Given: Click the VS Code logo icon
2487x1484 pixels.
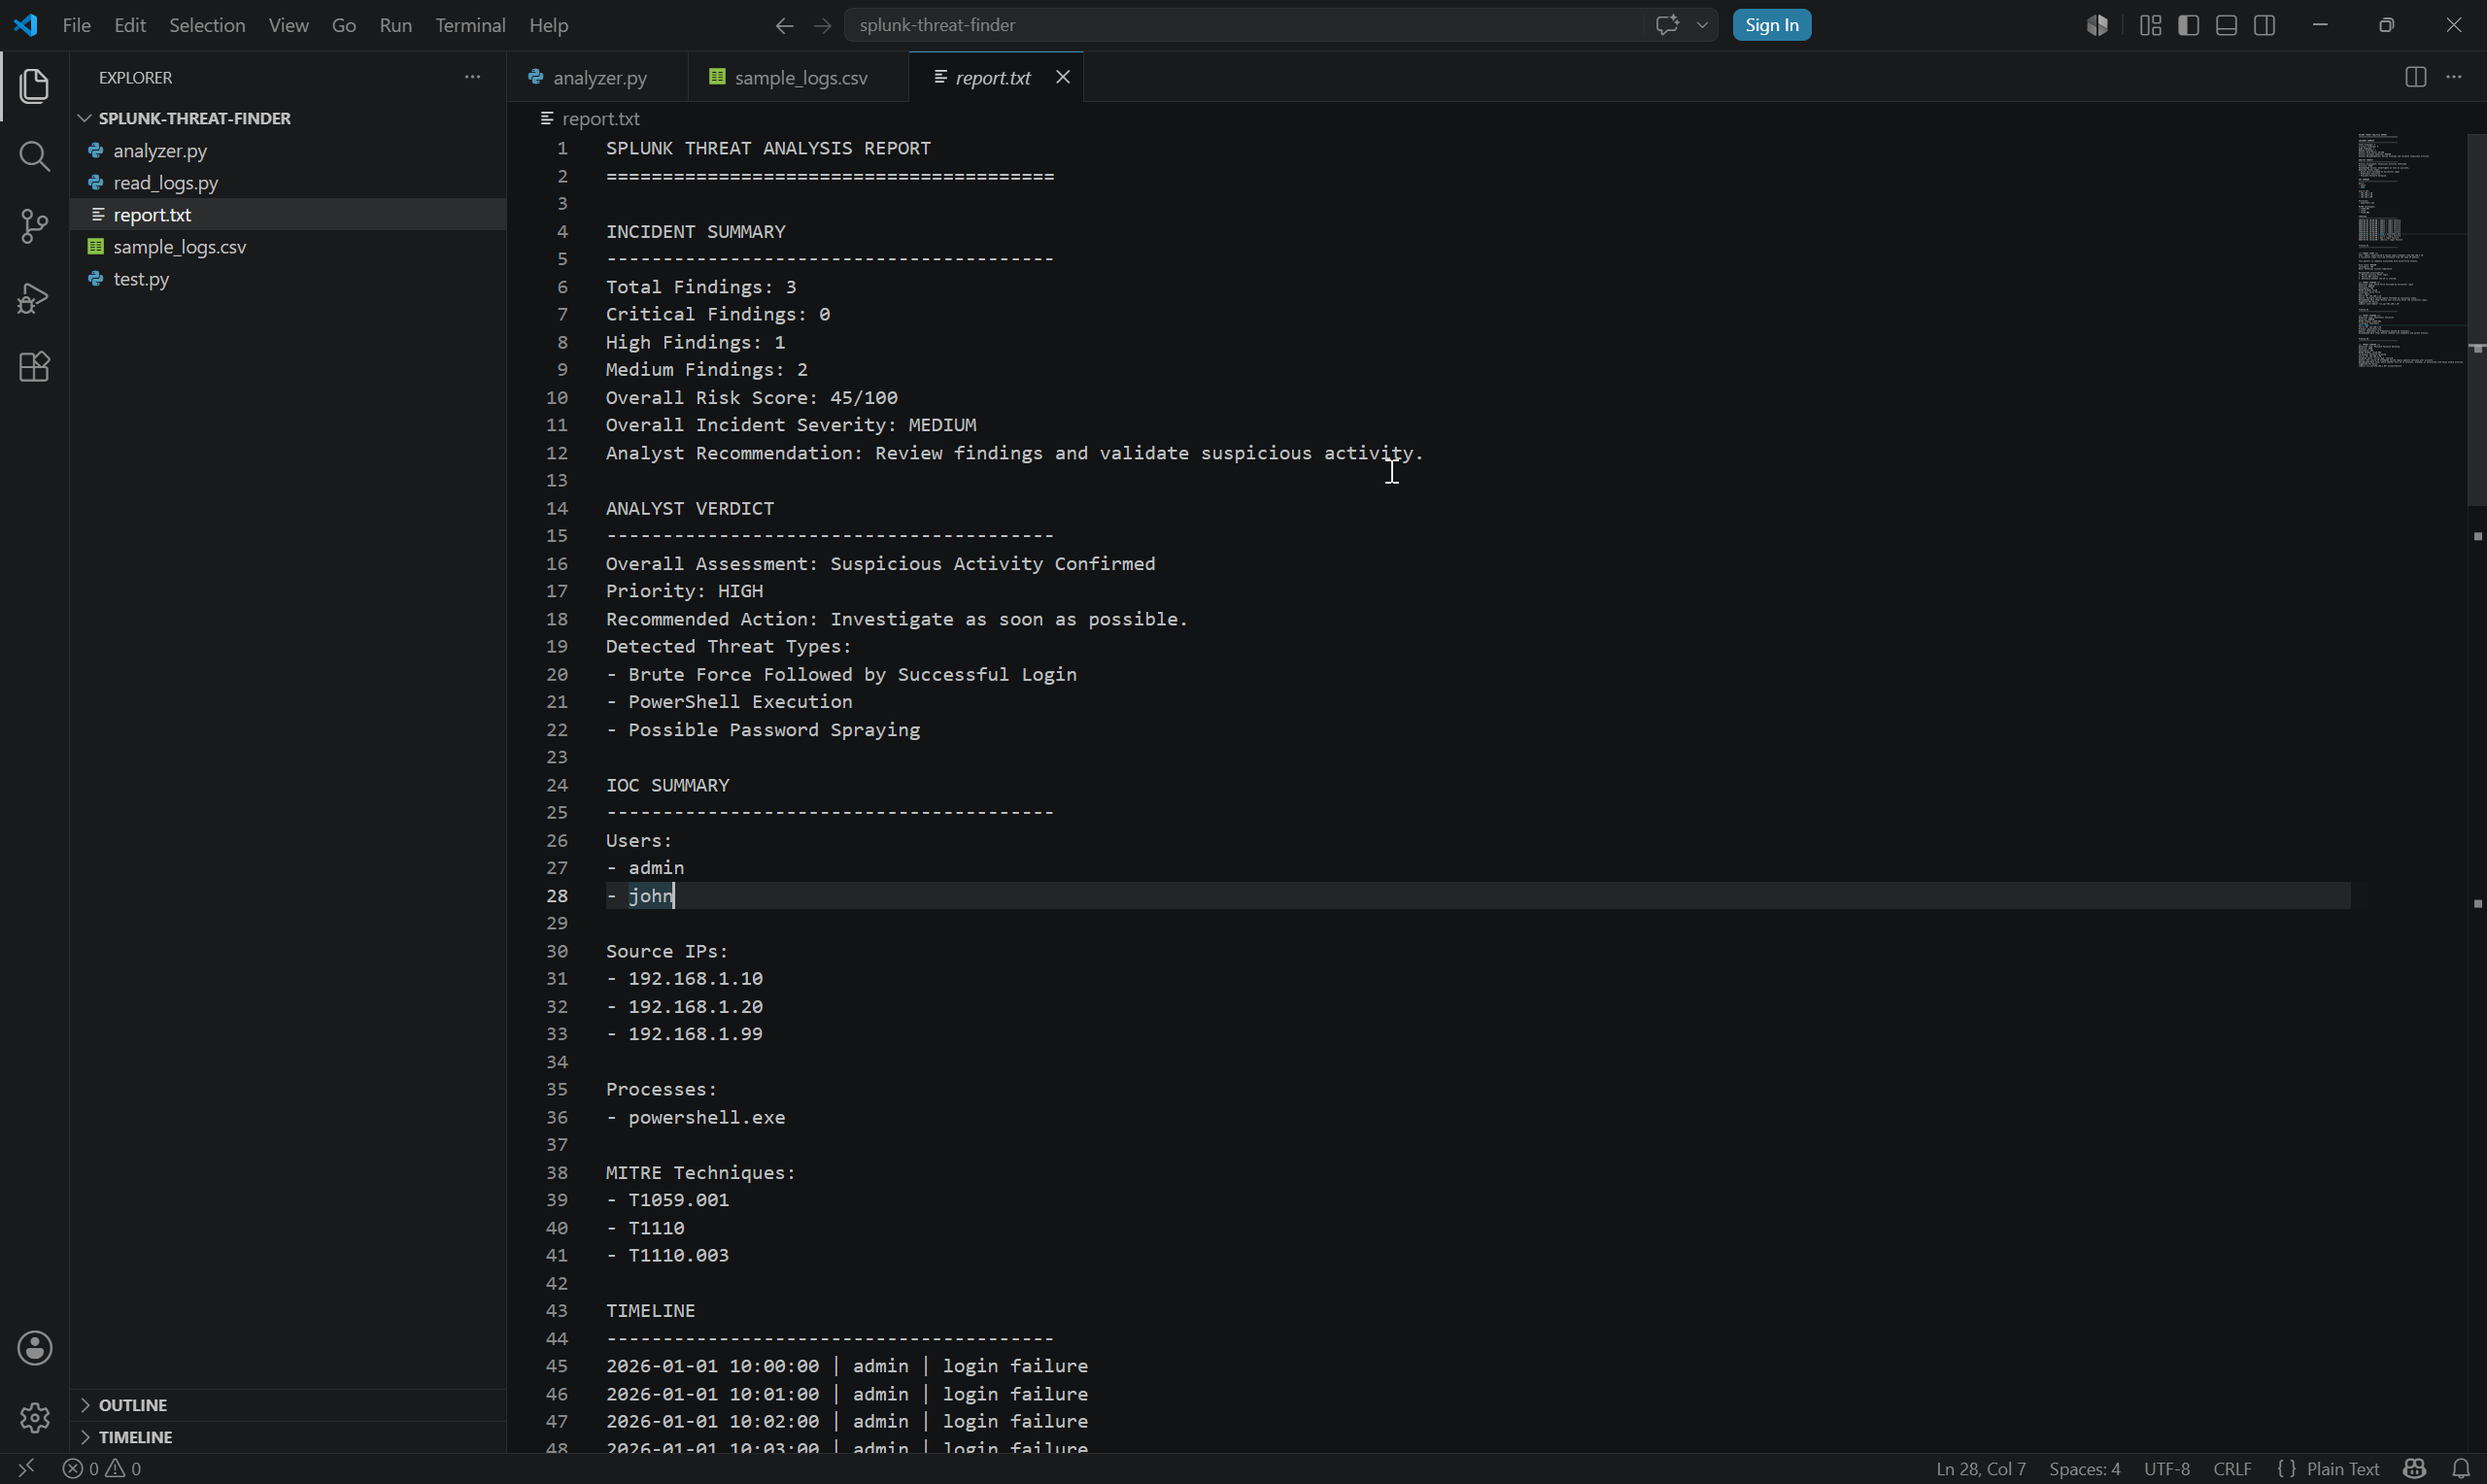Looking at the screenshot, I should (26, 25).
